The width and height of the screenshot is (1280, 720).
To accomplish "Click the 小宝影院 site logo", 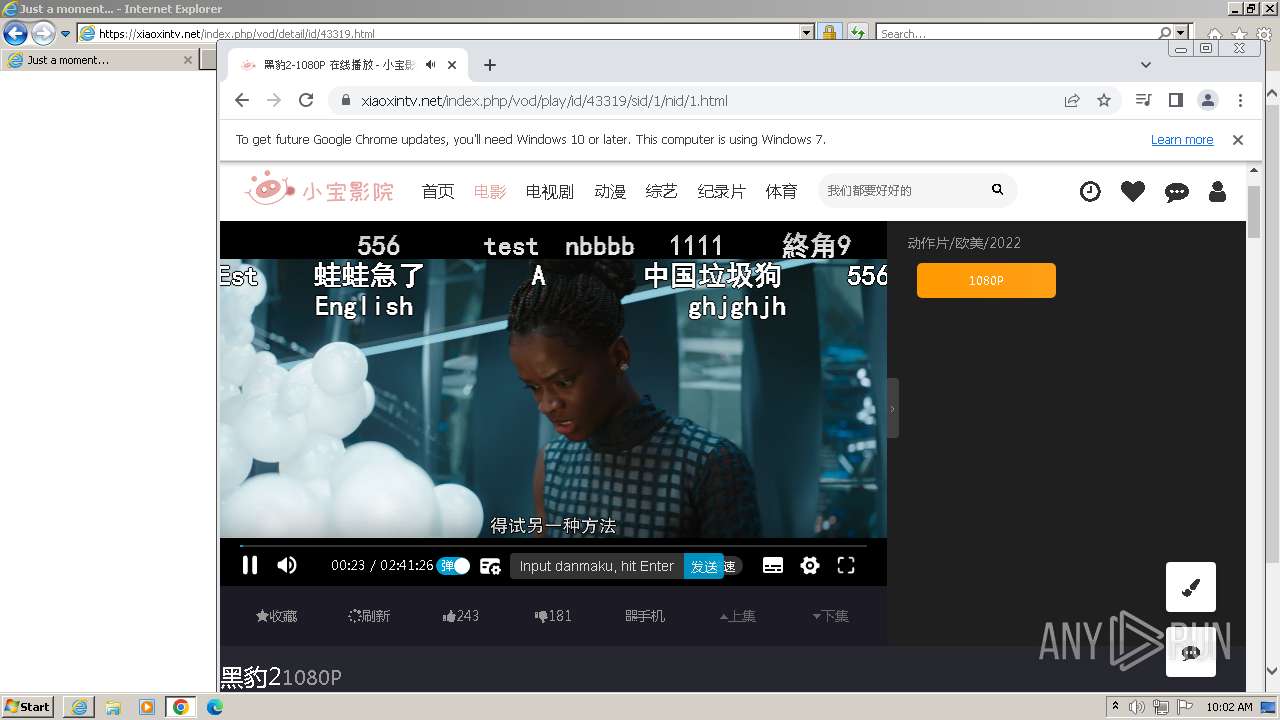I will pos(320,188).
